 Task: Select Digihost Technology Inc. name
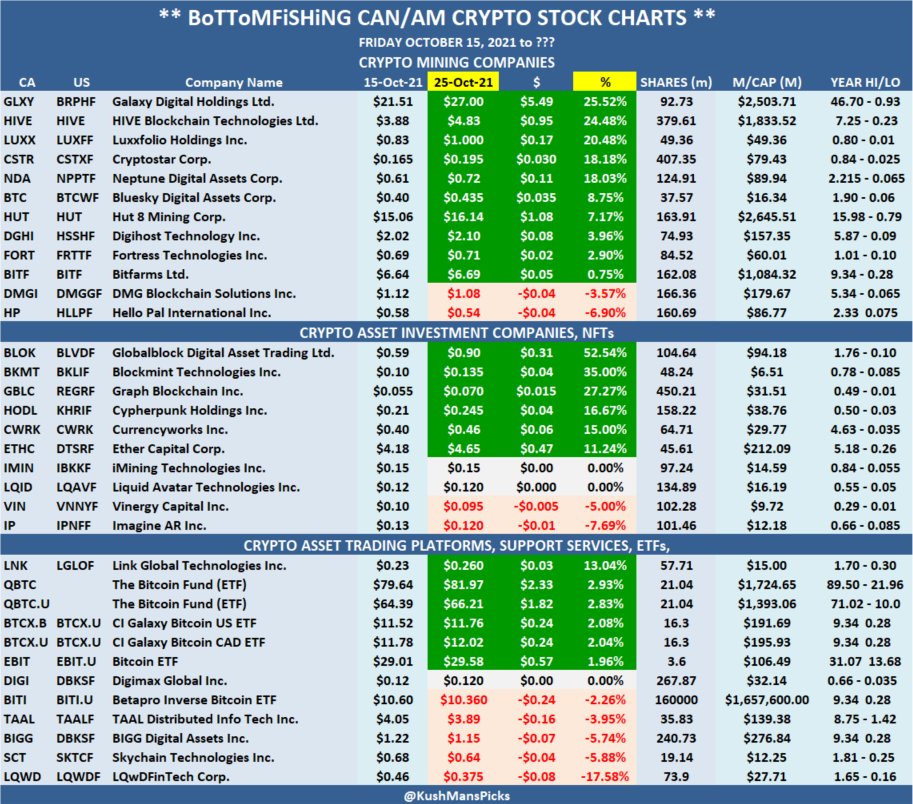click(186, 236)
